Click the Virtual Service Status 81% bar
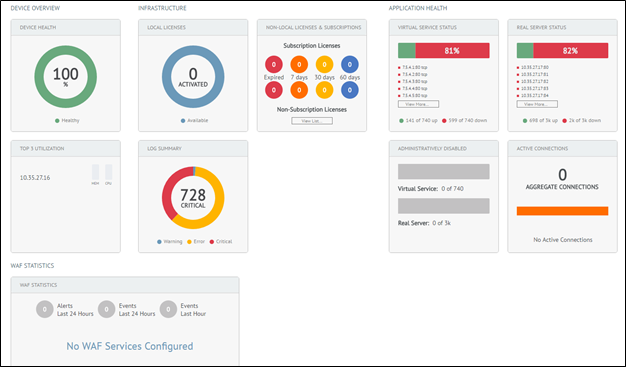Image resolution: width=626 pixels, height=367 pixels. [444, 51]
